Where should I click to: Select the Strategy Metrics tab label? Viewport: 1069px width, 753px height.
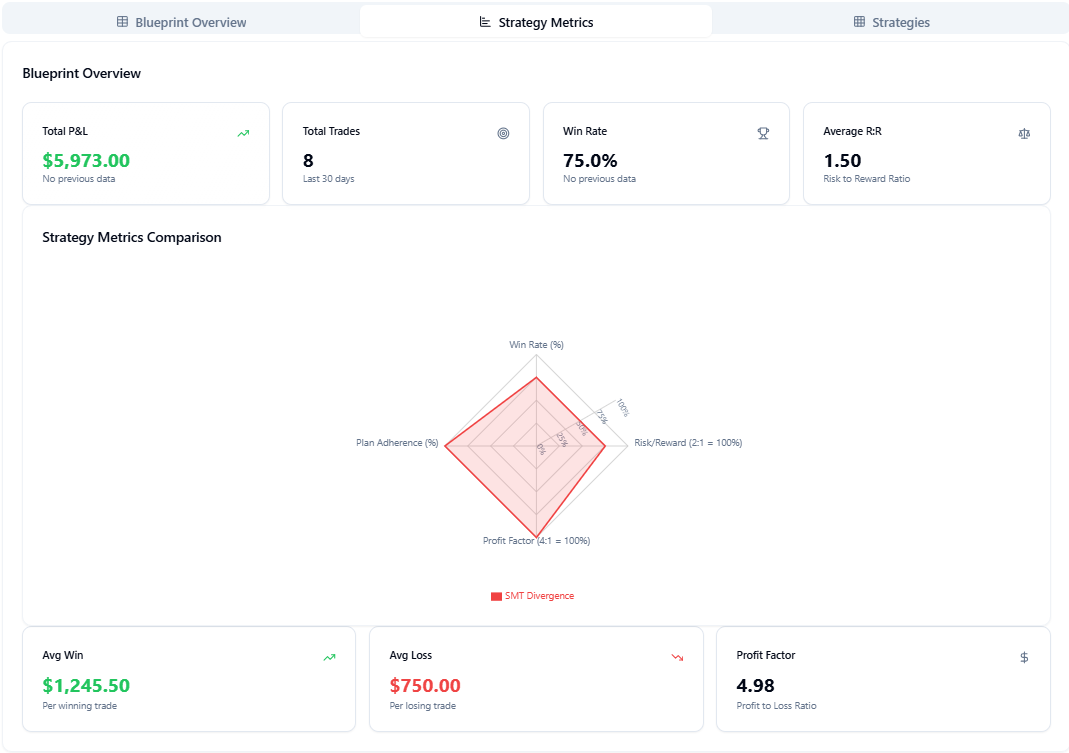click(545, 22)
